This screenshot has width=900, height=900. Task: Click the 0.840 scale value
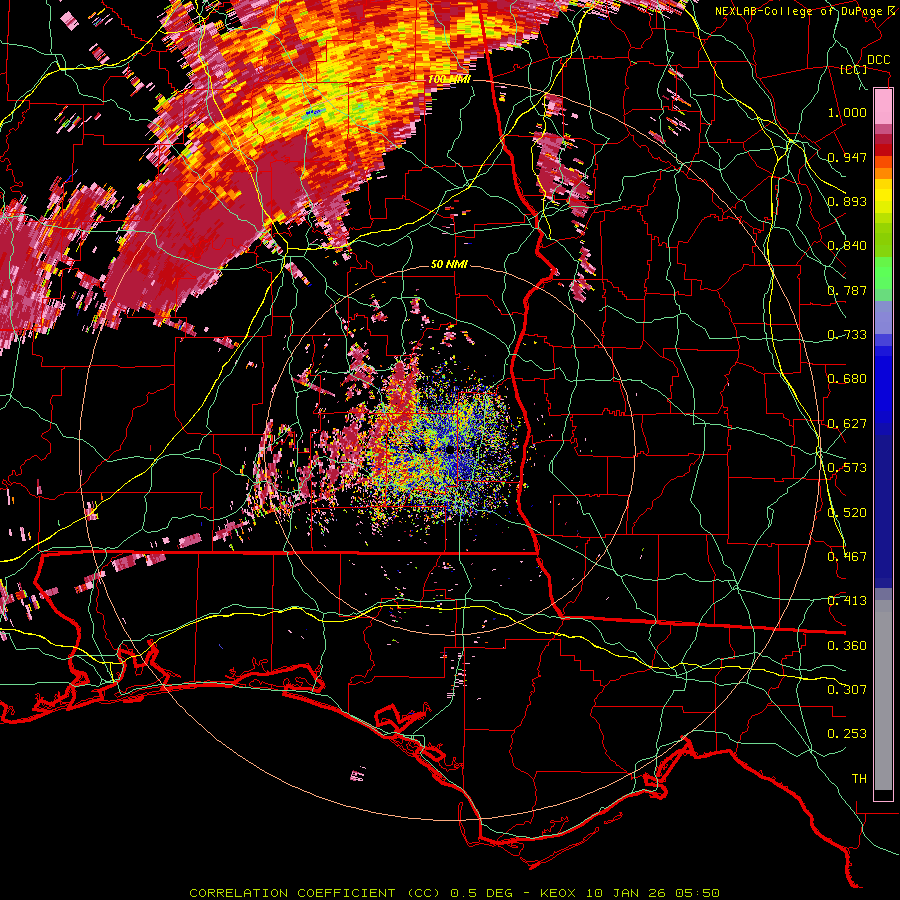tap(847, 246)
